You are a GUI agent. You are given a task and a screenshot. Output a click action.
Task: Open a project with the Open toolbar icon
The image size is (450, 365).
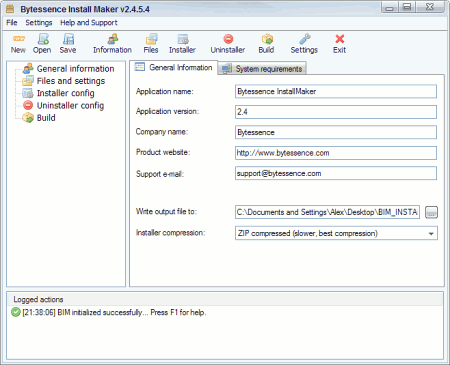(x=42, y=44)
